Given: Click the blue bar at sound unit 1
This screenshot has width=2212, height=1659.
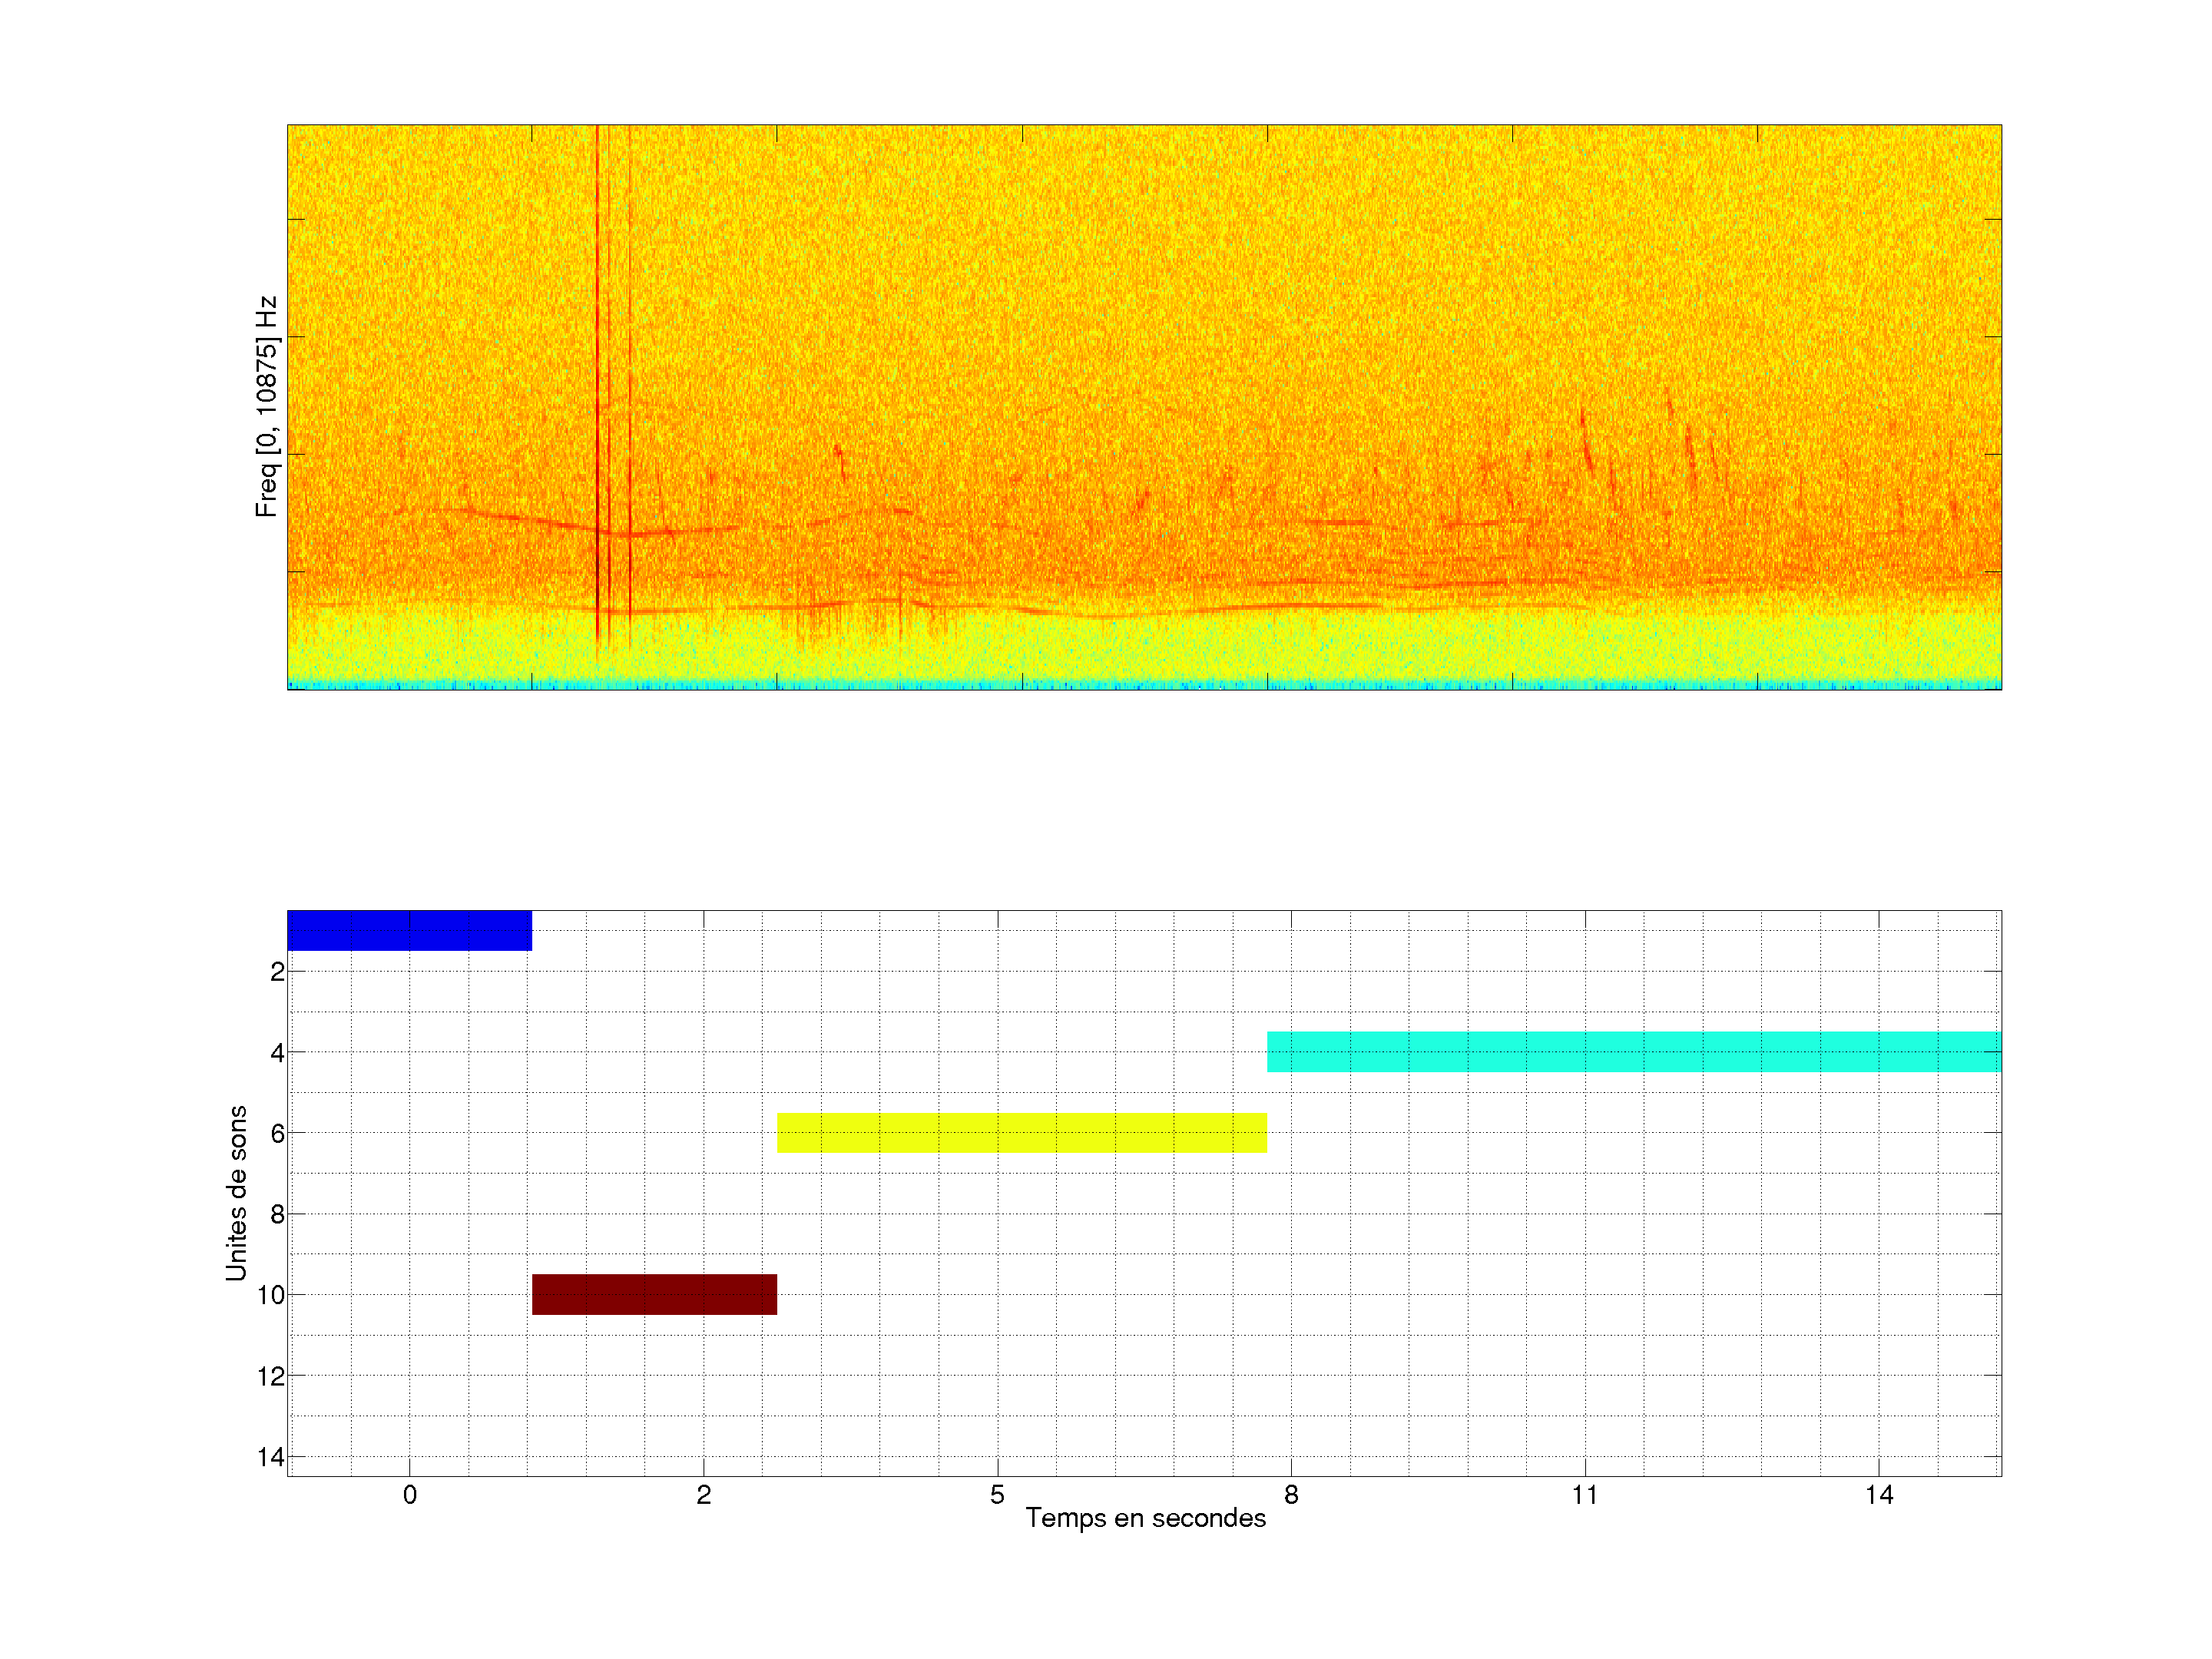Looking at the screenshot, I should tap(409, 930).
